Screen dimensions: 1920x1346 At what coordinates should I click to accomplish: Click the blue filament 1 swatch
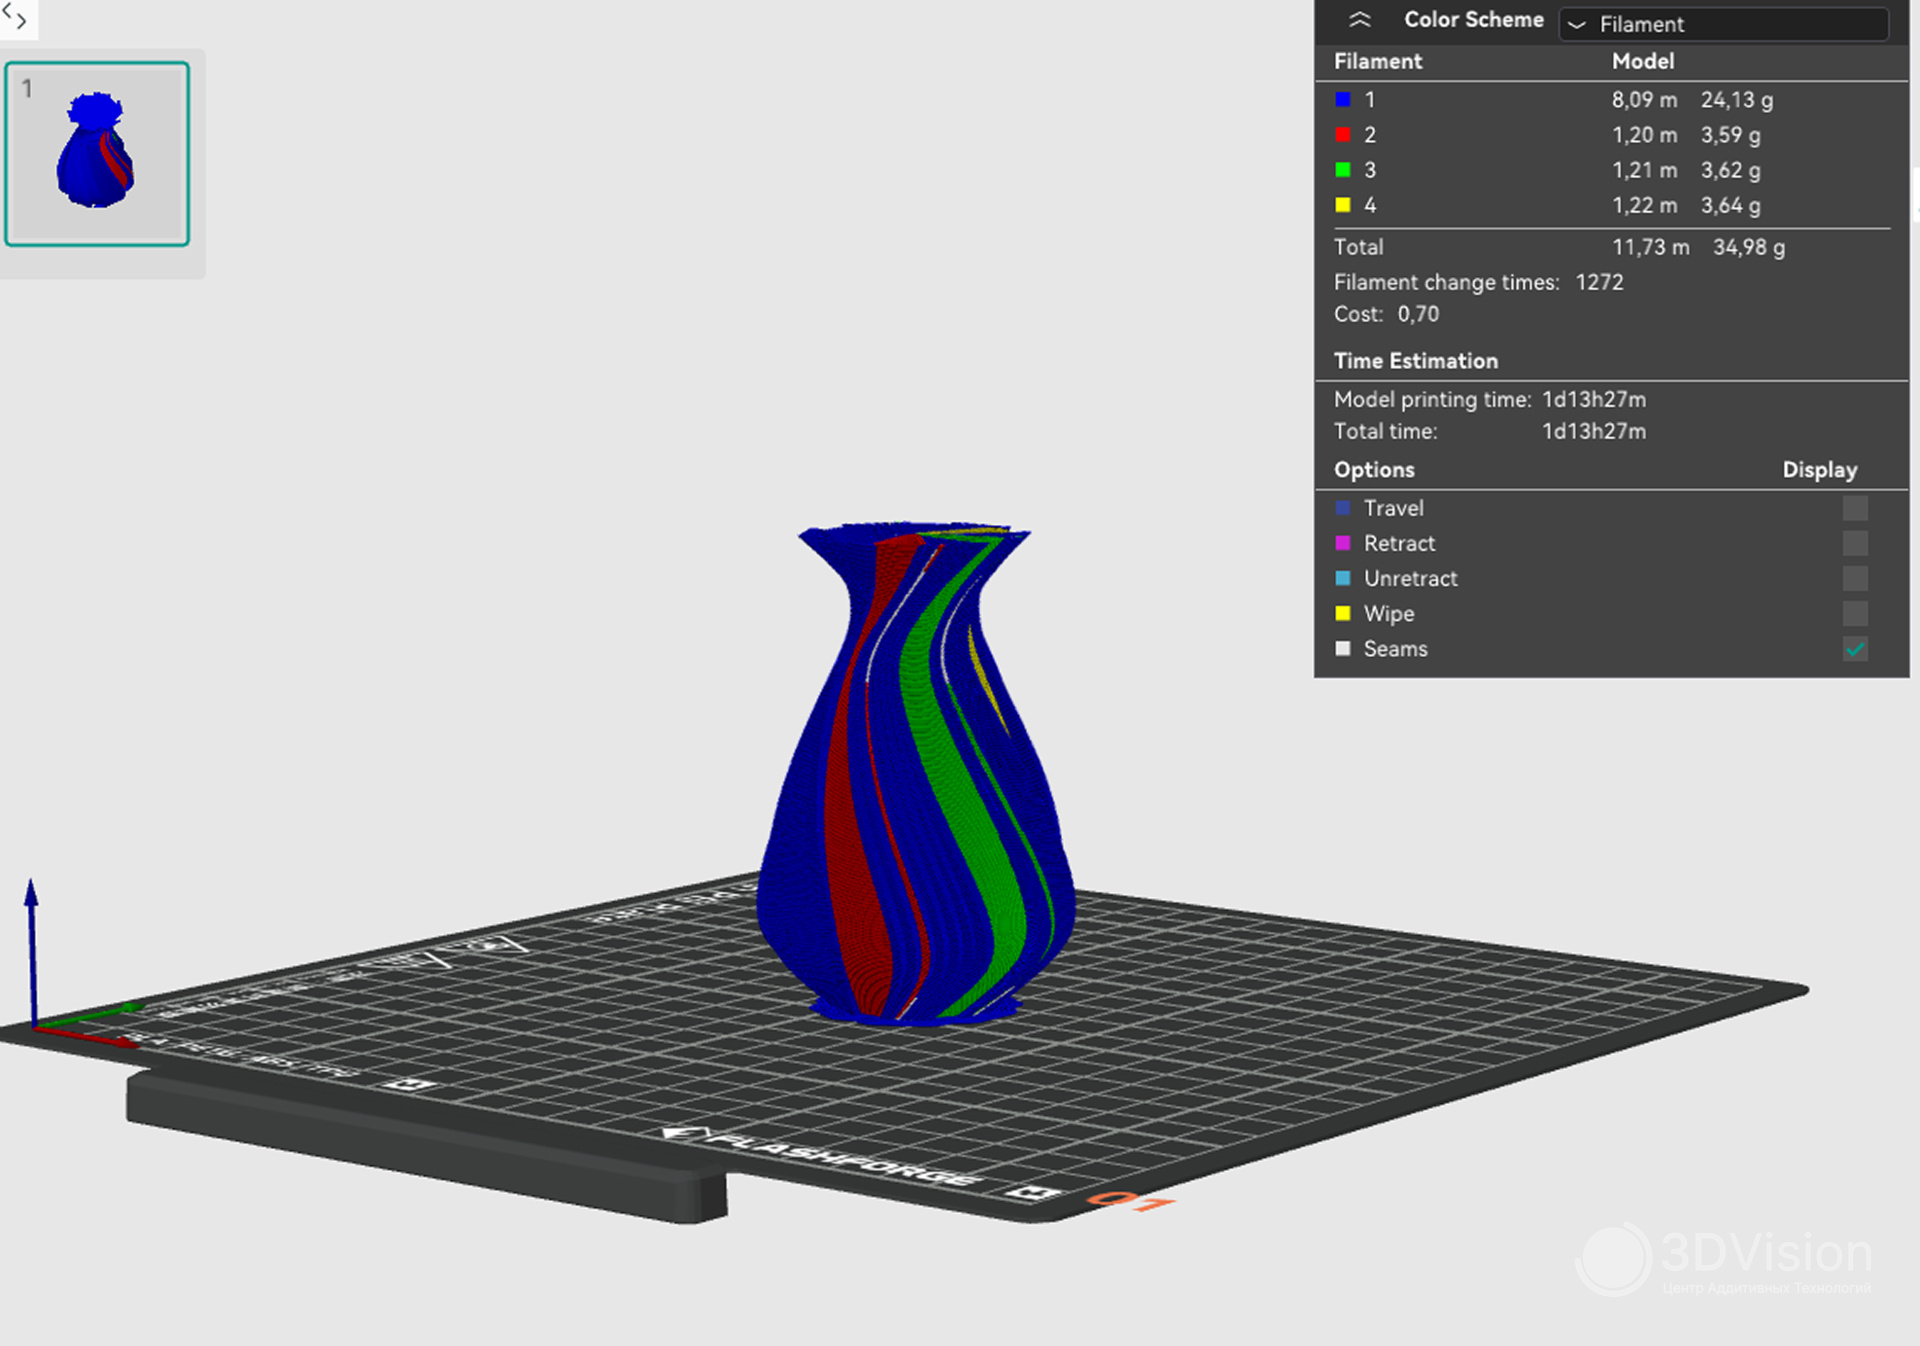(x=1343, y=100)
